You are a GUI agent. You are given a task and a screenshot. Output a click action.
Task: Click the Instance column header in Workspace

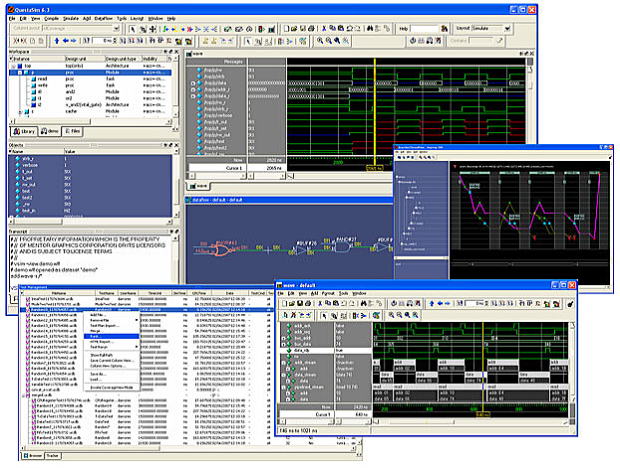pos(37,59)
